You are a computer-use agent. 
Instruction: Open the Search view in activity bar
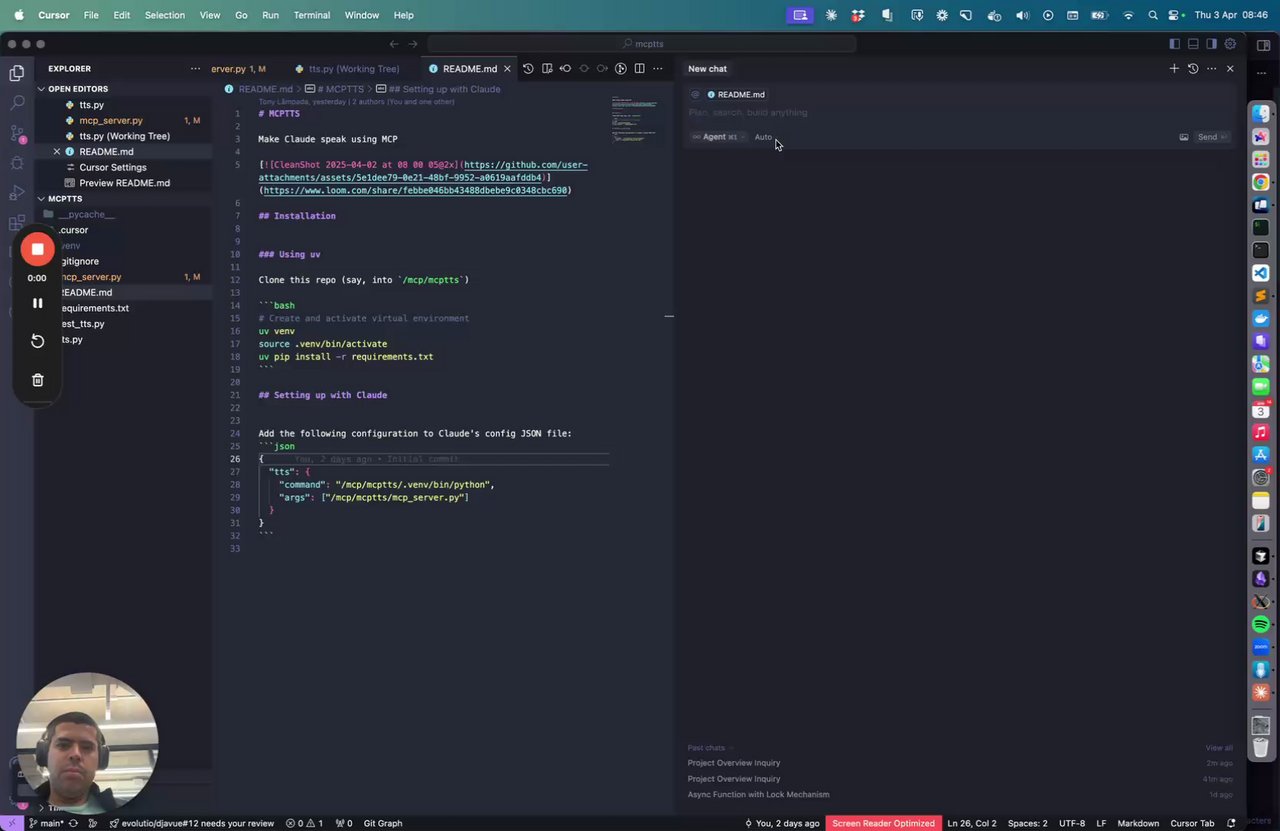click(17, 102)
